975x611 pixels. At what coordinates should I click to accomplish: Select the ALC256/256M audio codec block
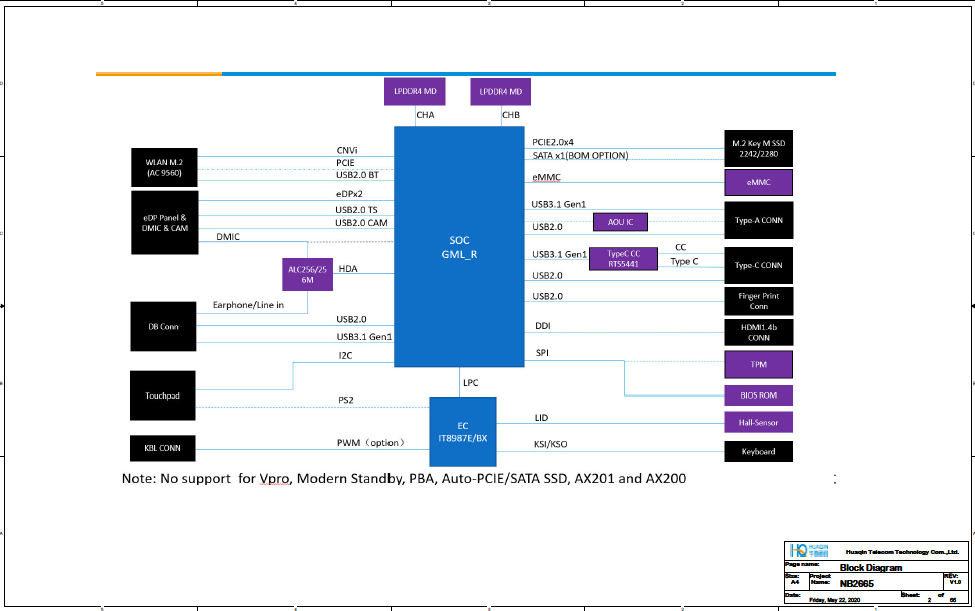(x=307, y=274)
